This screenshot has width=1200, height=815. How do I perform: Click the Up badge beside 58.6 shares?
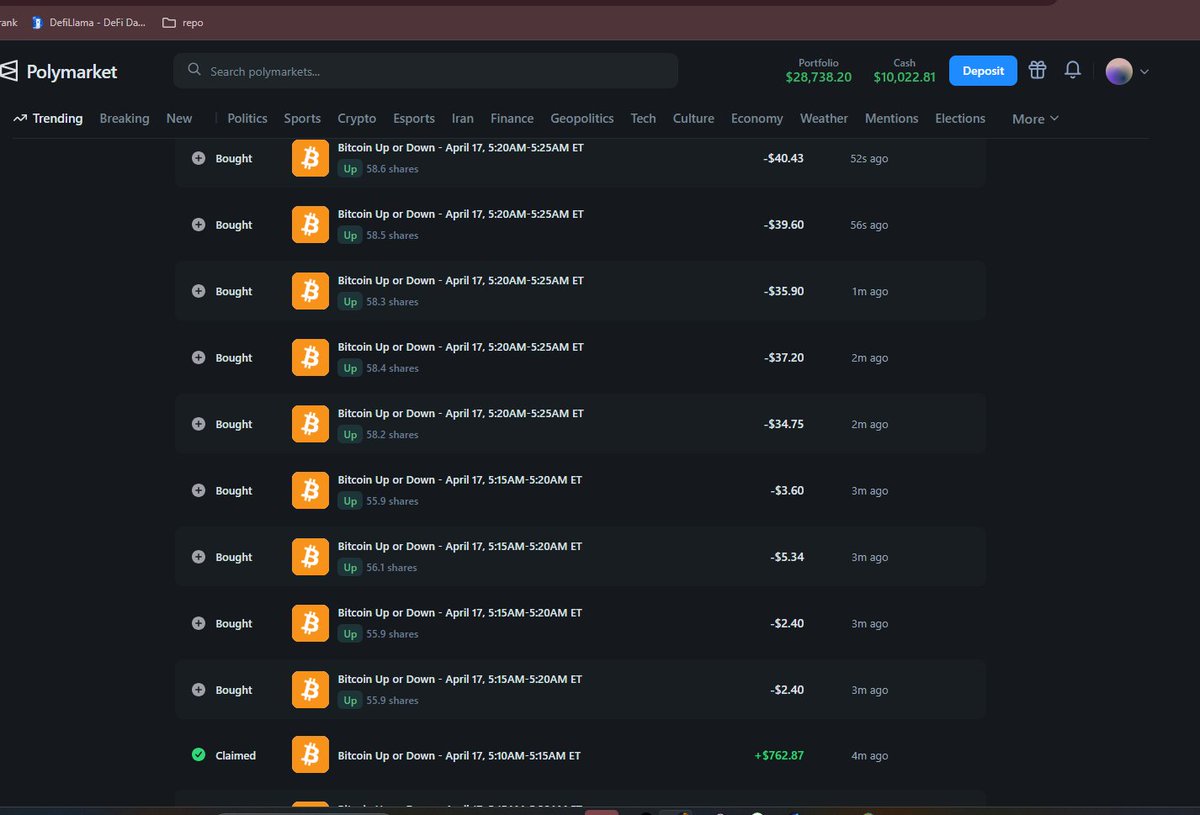tap(350, 169)
